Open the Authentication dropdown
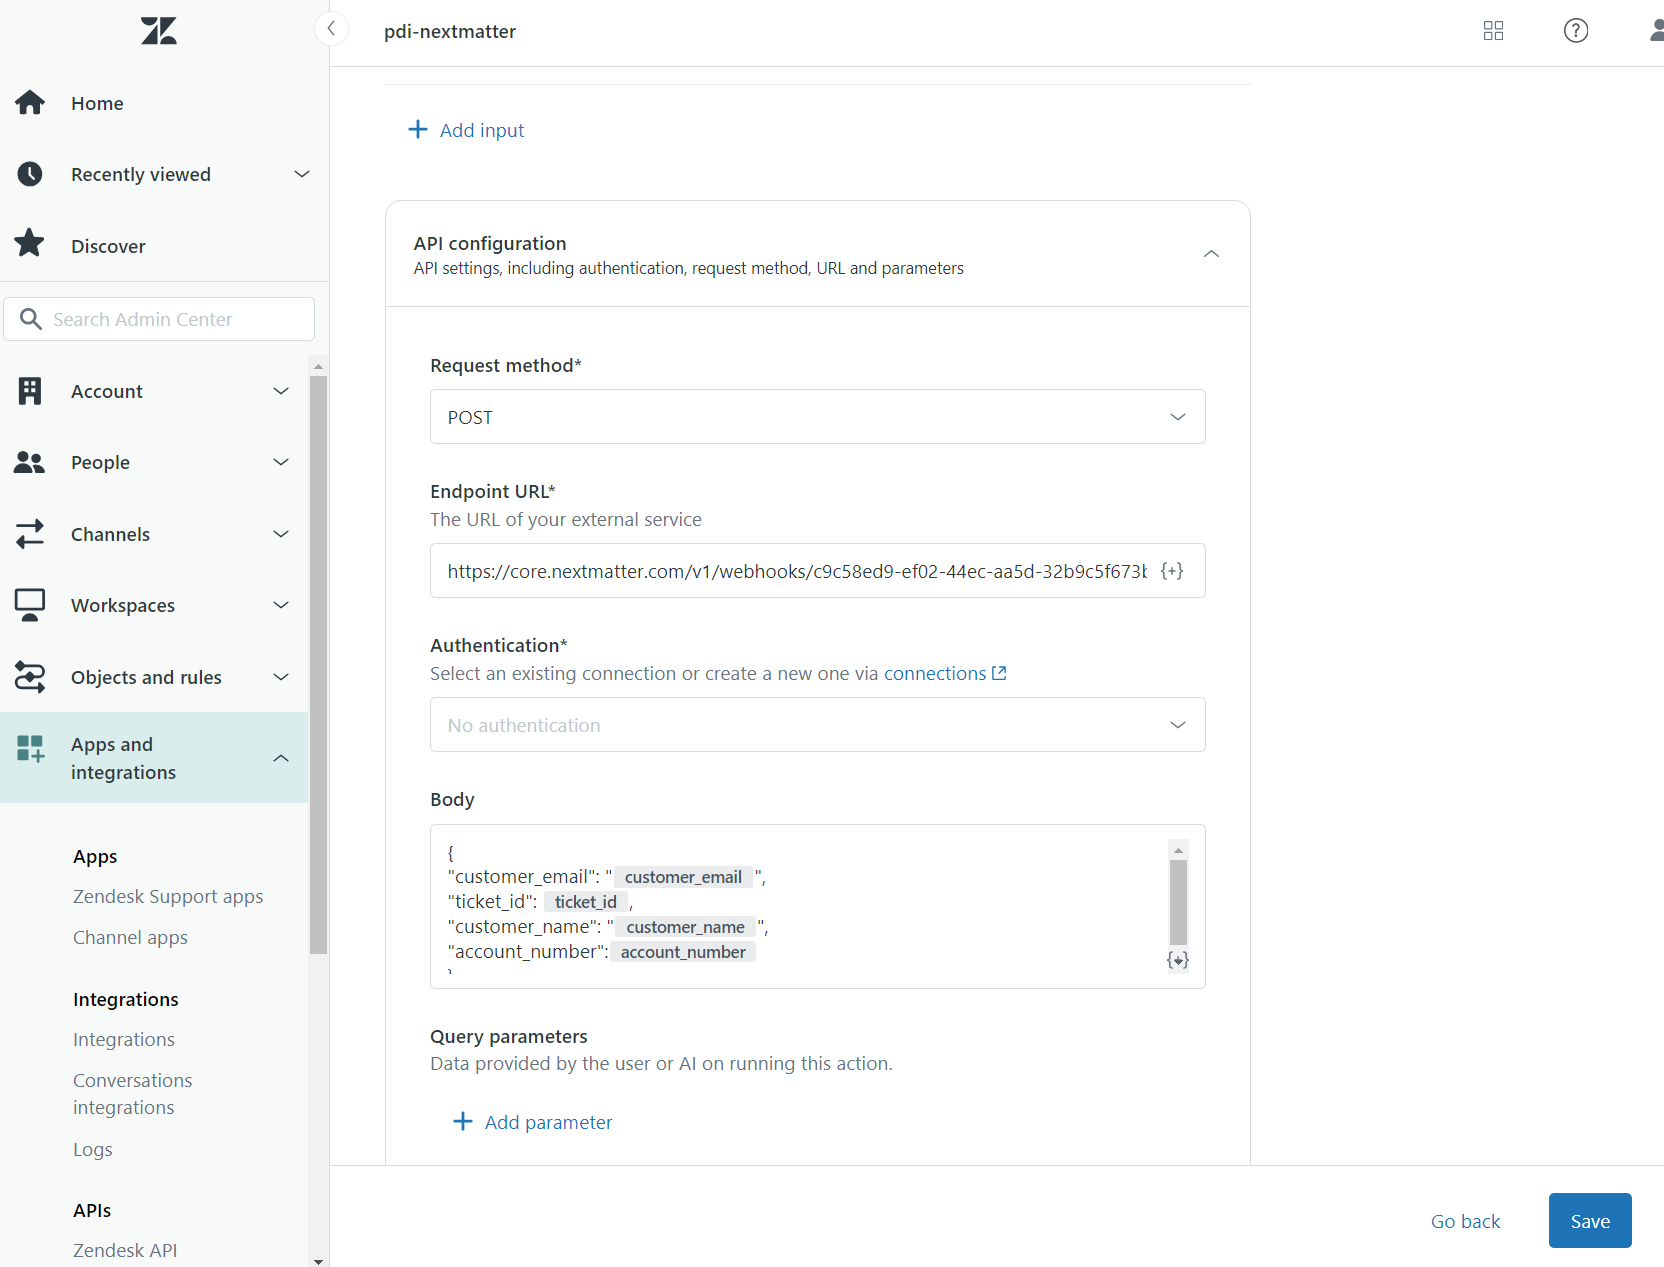 [x=818, y=725]
